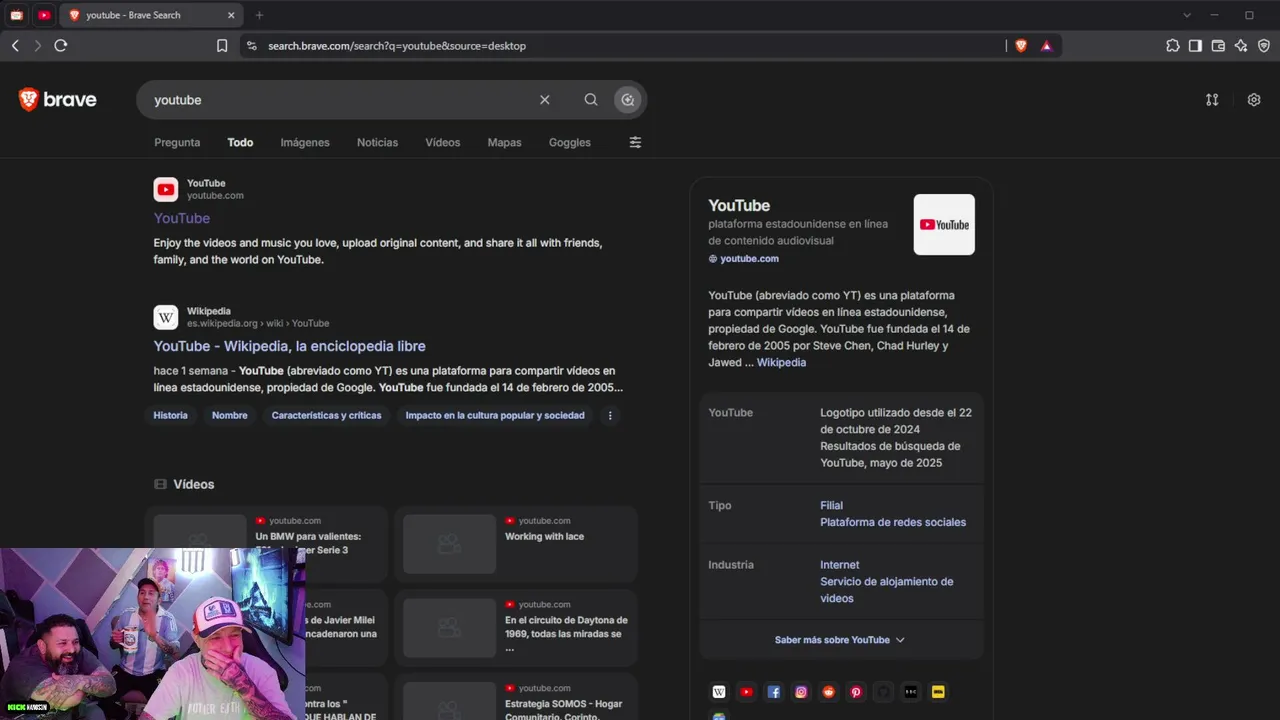Open the search filters slider icon
Image resolution: width=1280 pixels, height=720 pixels.
point(635,142)
